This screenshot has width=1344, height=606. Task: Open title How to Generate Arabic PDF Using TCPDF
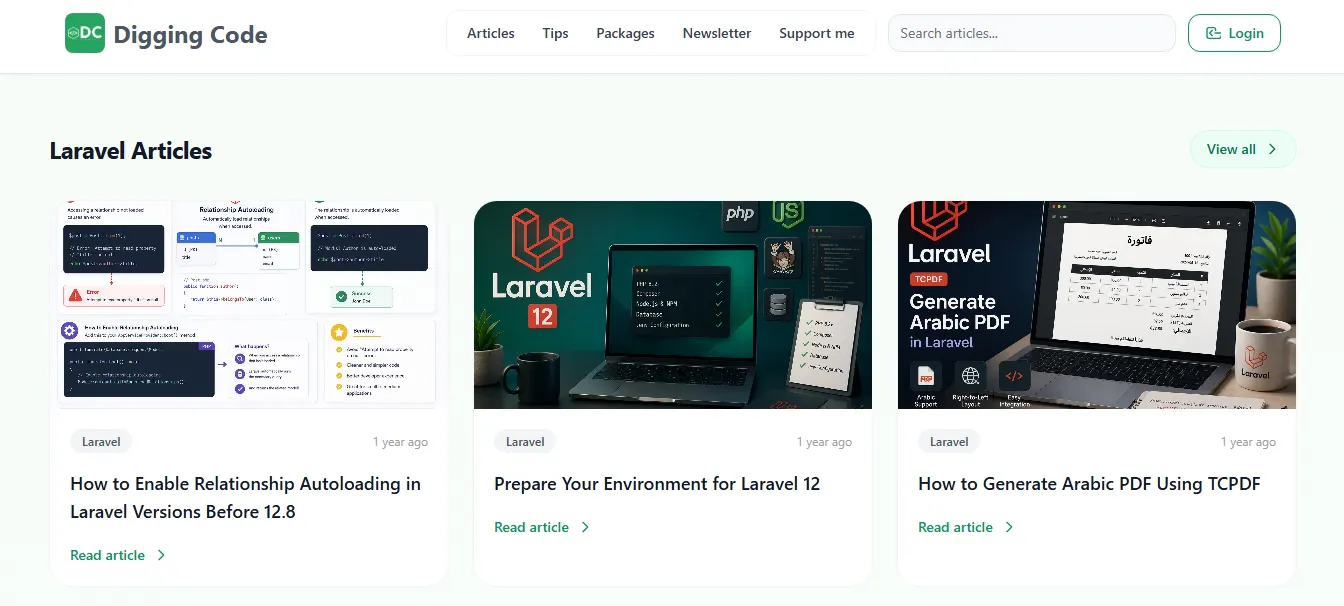1089,484
